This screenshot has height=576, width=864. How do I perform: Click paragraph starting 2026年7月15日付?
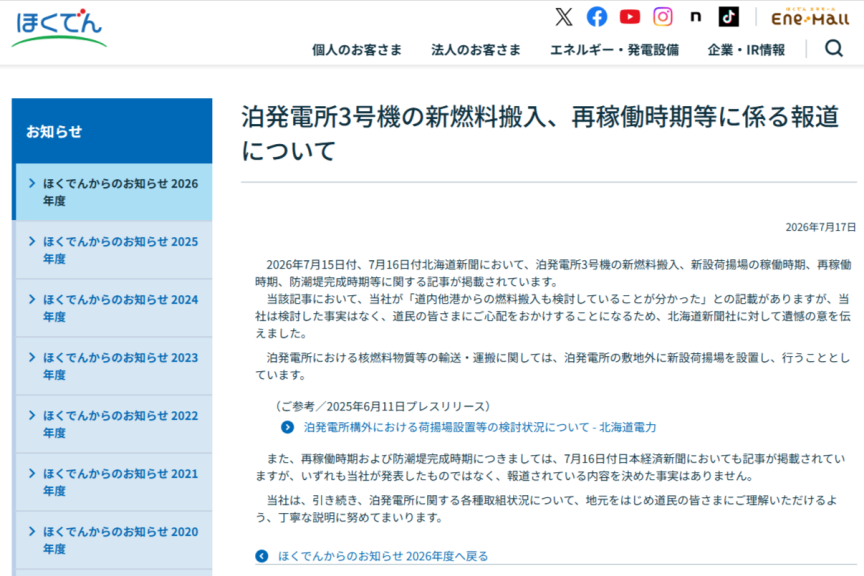tap(553, 273)
